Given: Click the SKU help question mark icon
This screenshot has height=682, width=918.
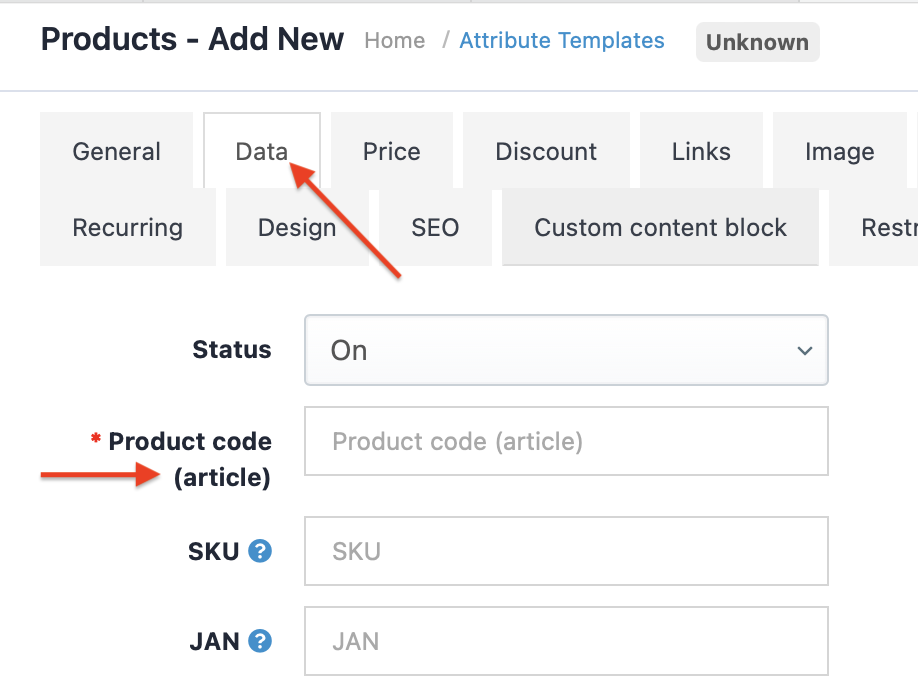Looking at the screenshot, I should pos(260,551).
